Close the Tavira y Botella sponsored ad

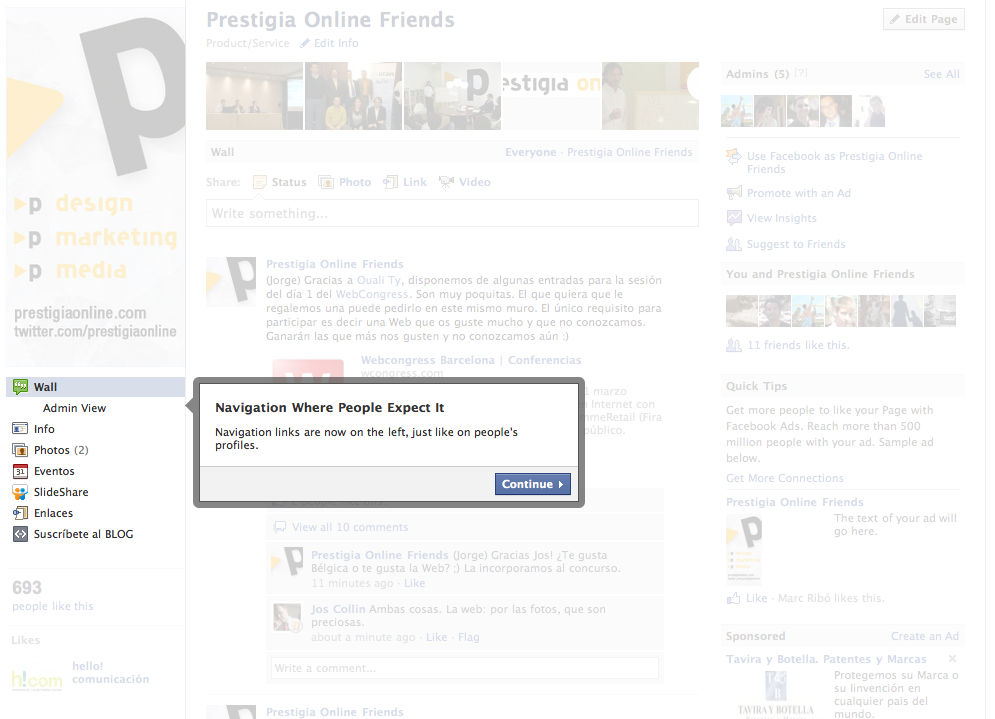(x=952, y=659)
